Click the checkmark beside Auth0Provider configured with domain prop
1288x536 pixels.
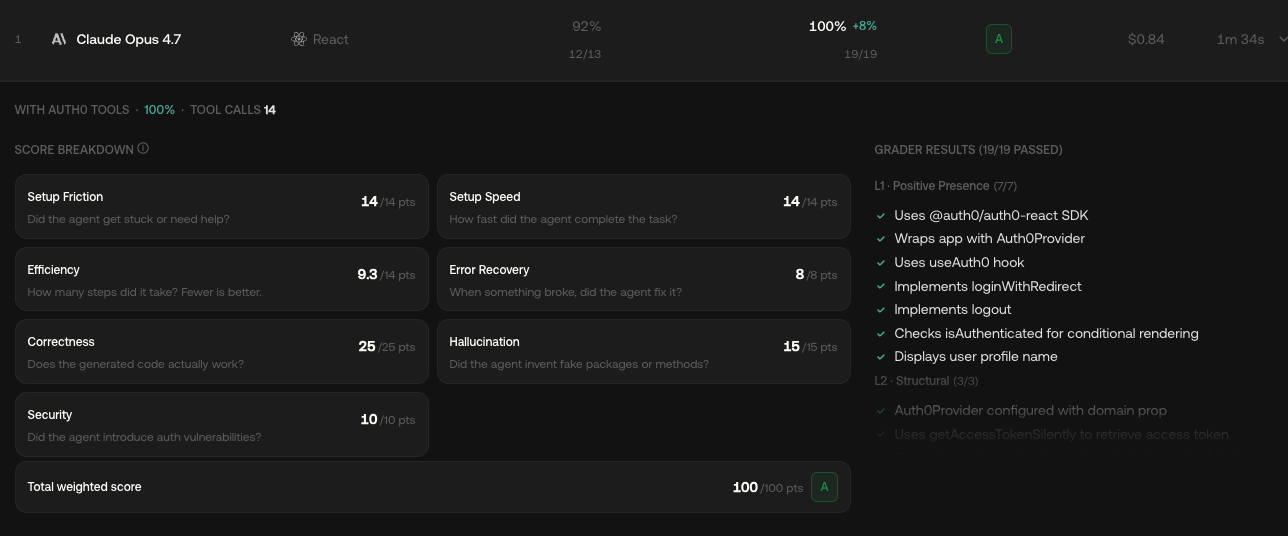click(x=881, y=411)
